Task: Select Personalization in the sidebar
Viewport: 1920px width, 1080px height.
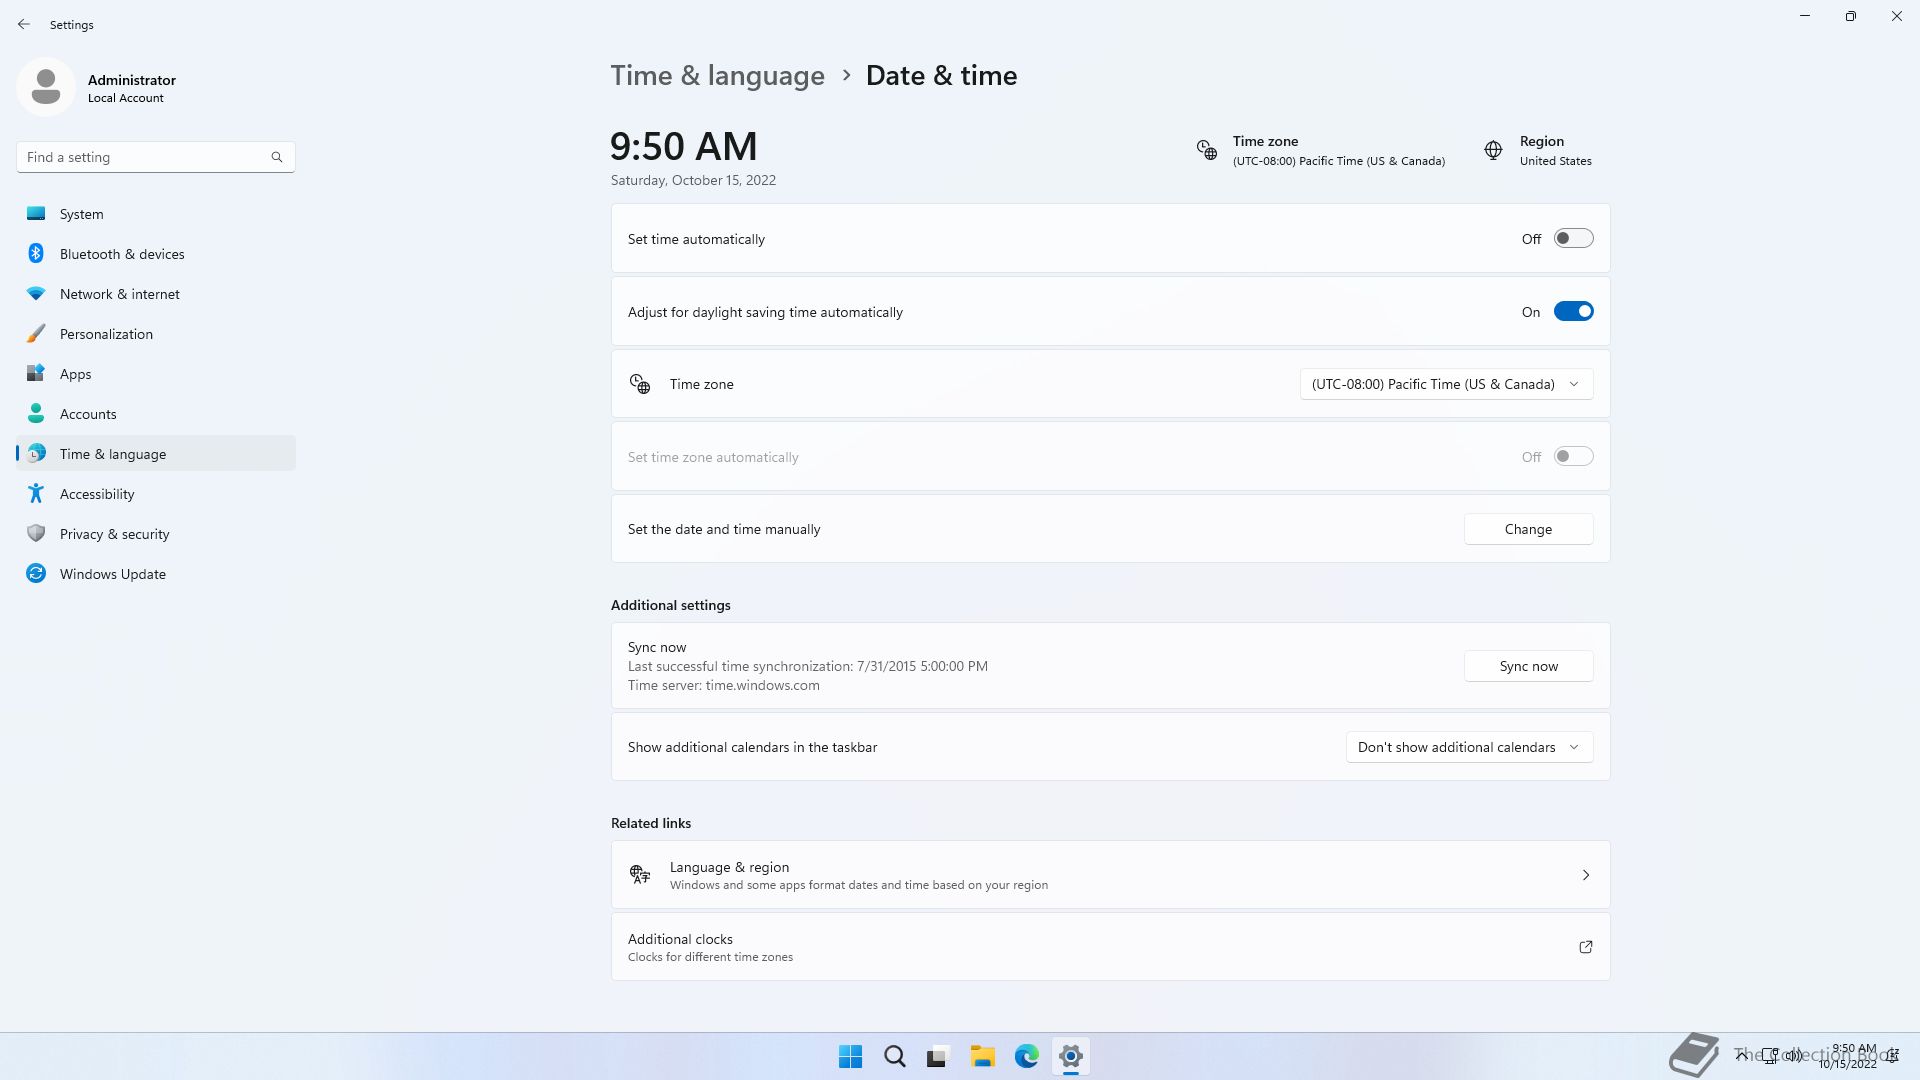Action: [x=106, y=334]
